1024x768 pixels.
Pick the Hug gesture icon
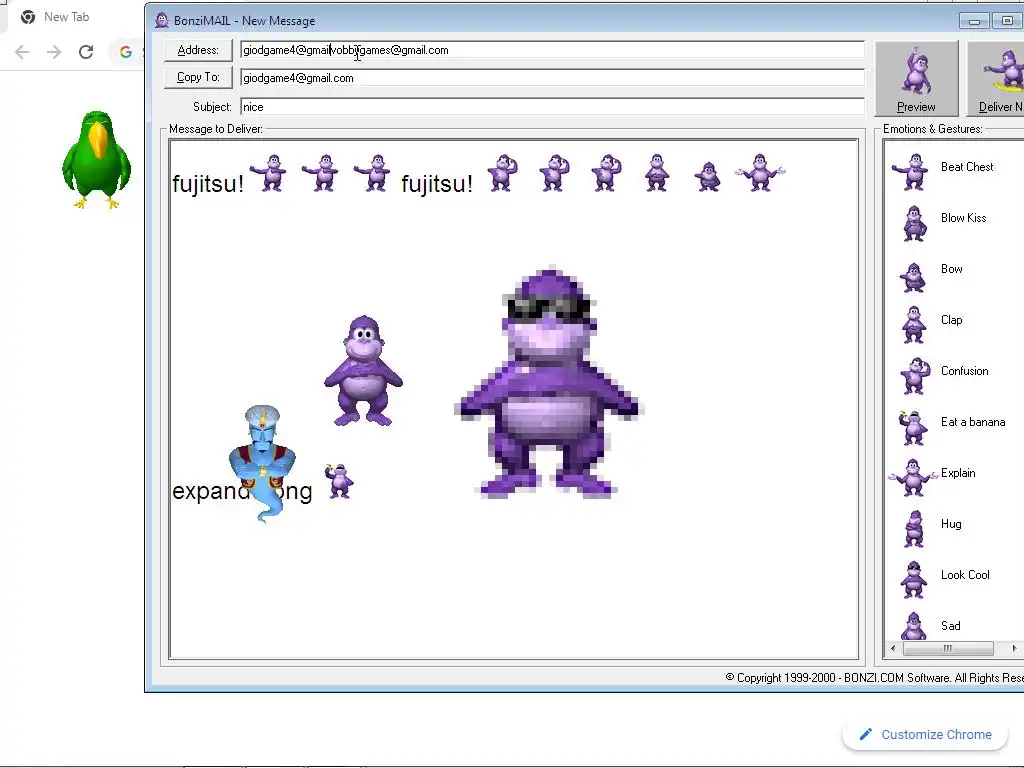point(914,528)
